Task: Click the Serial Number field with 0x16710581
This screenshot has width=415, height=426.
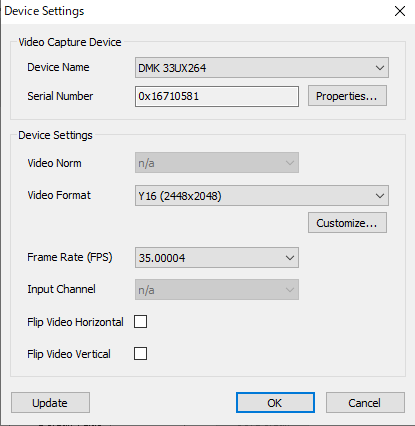Action: [x=217, y=96]
